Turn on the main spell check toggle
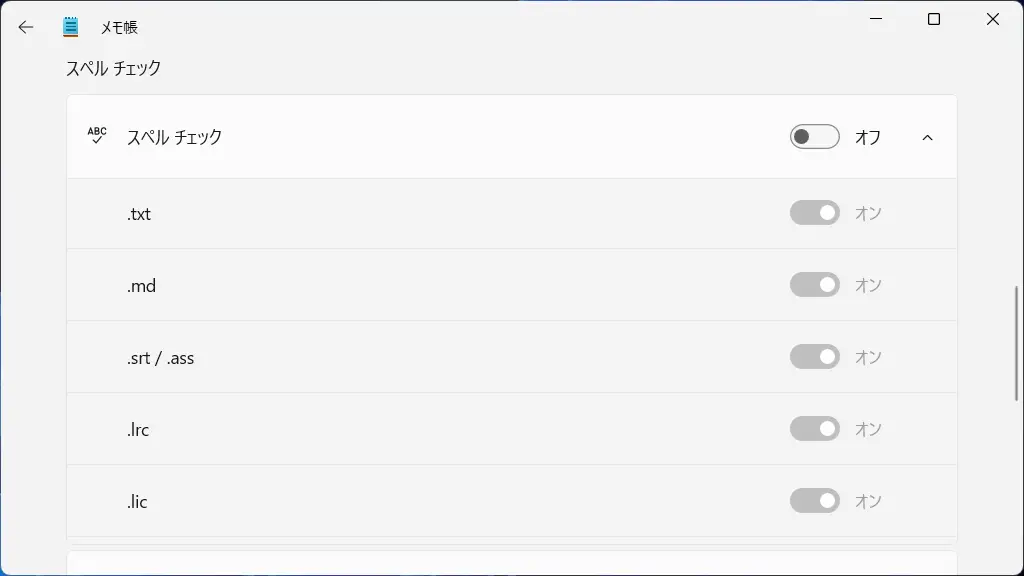 814,137
